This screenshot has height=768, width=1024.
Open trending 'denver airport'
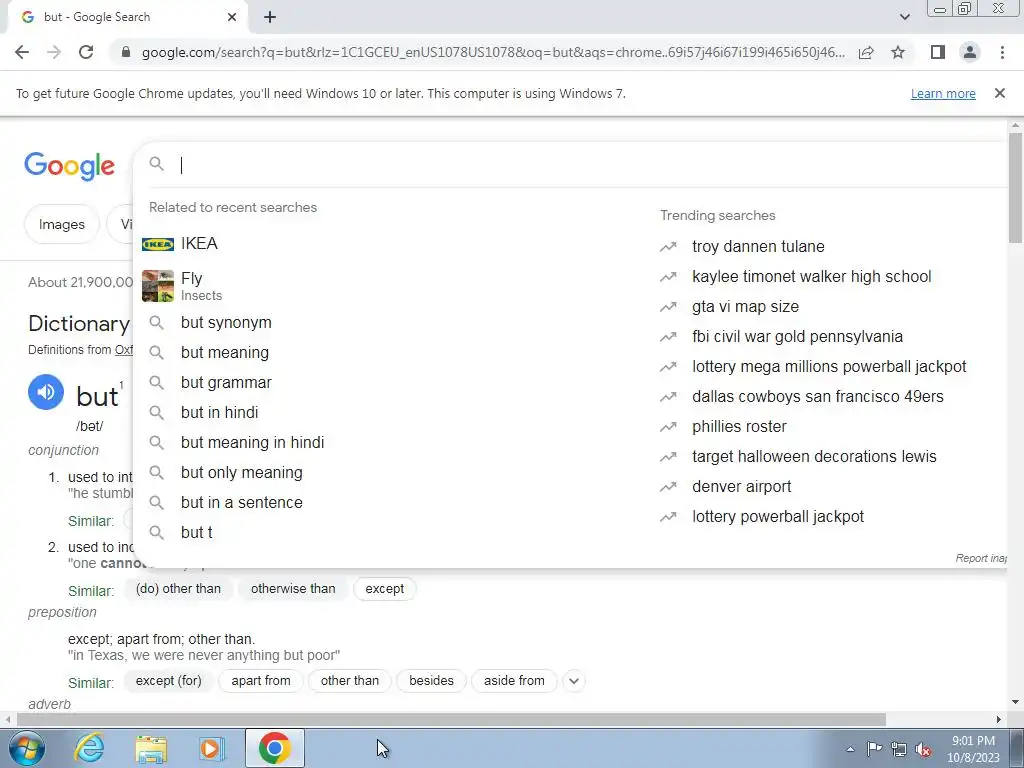click(x=741, y=487)
